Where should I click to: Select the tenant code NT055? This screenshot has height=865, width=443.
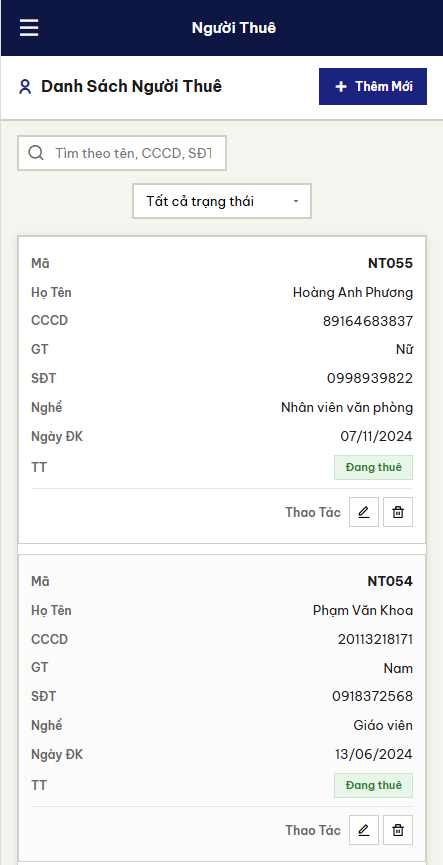coord(390,263)
